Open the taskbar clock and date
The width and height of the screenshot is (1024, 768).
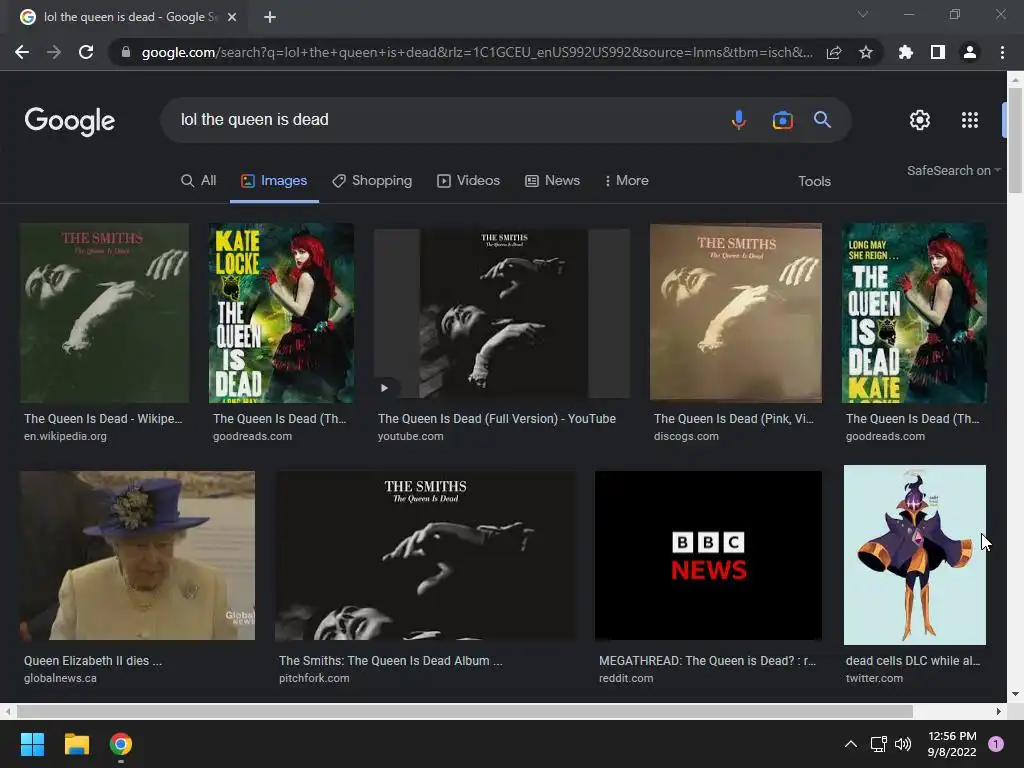coord(952,744)
